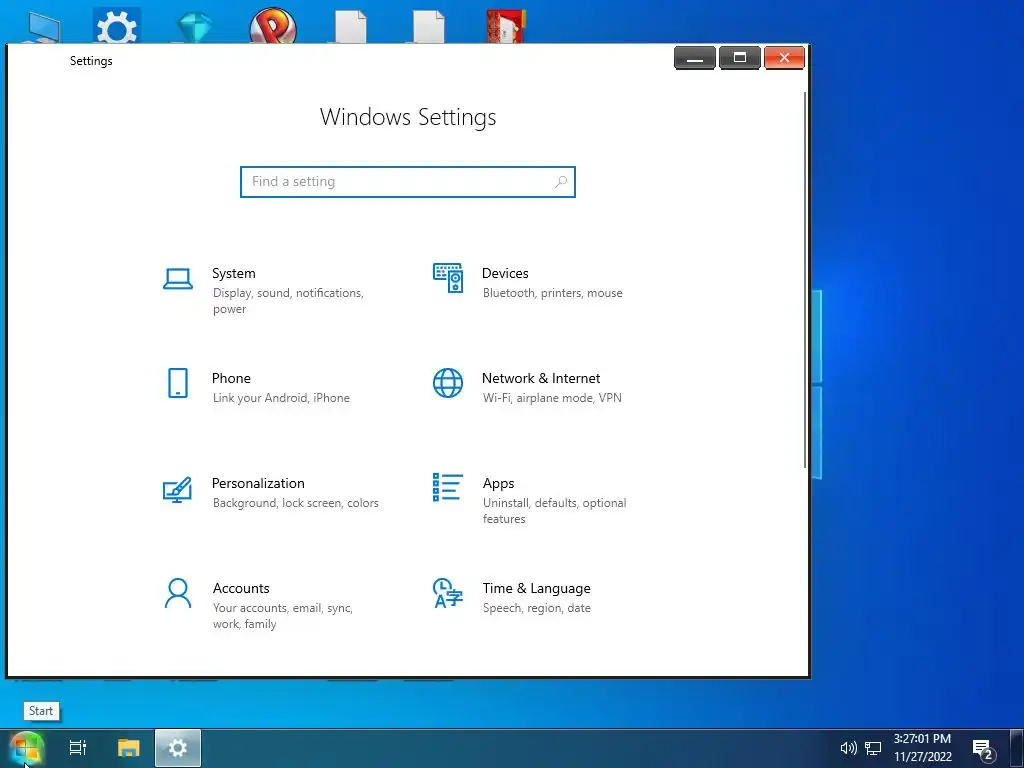Select the Apps list icon

(x=448, y=487)
